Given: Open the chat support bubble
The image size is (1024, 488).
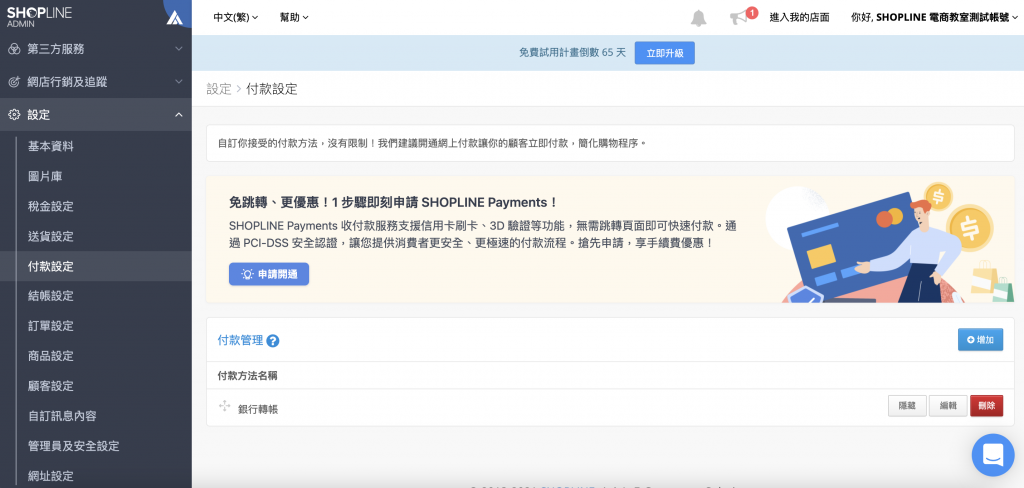Looking at the screenshot, I should point(993,455).
